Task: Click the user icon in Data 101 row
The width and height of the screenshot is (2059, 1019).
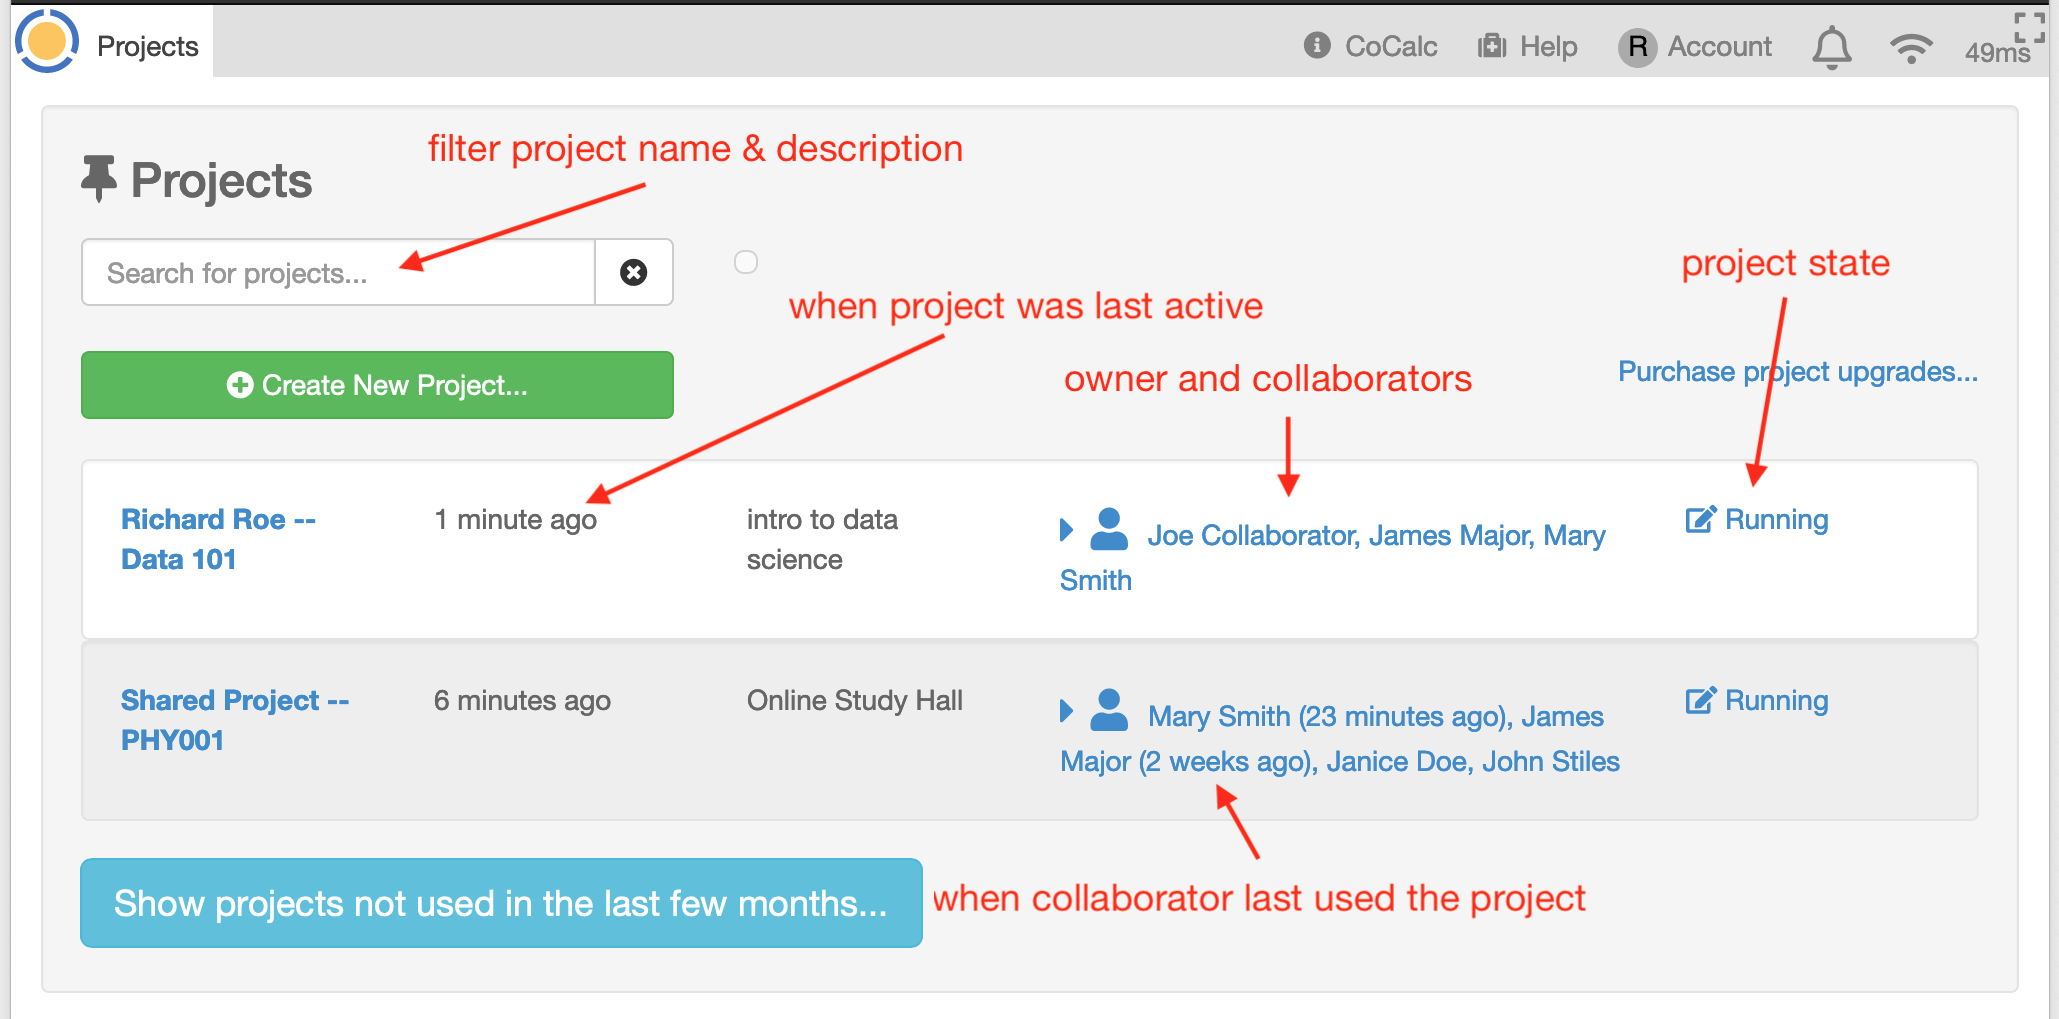Action: [x=1109, y=530]
